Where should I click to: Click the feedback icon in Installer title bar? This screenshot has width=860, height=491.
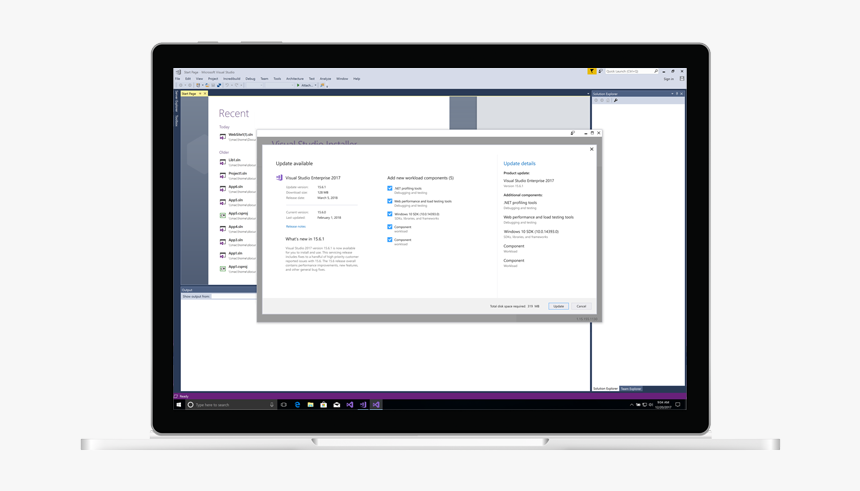573,133
